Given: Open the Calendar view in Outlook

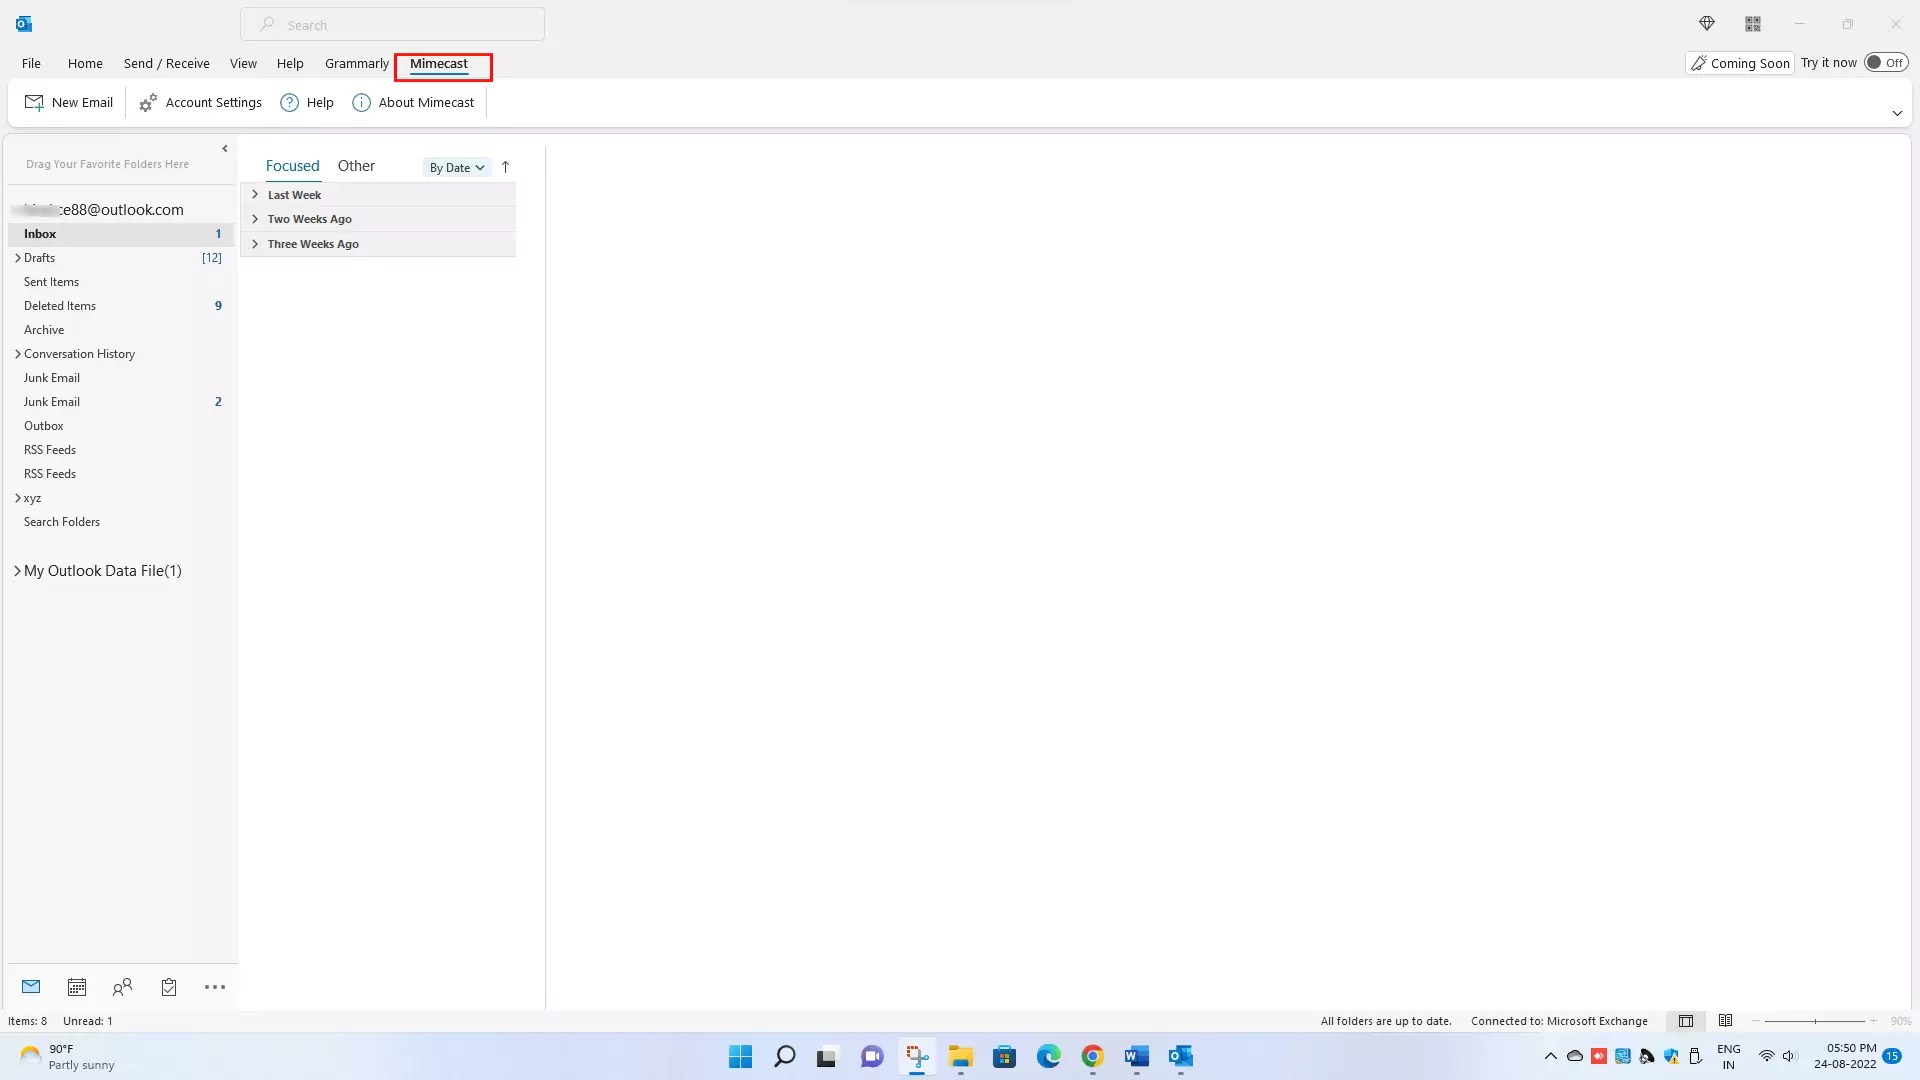Looking at the screenshot, I should (77, 987).
